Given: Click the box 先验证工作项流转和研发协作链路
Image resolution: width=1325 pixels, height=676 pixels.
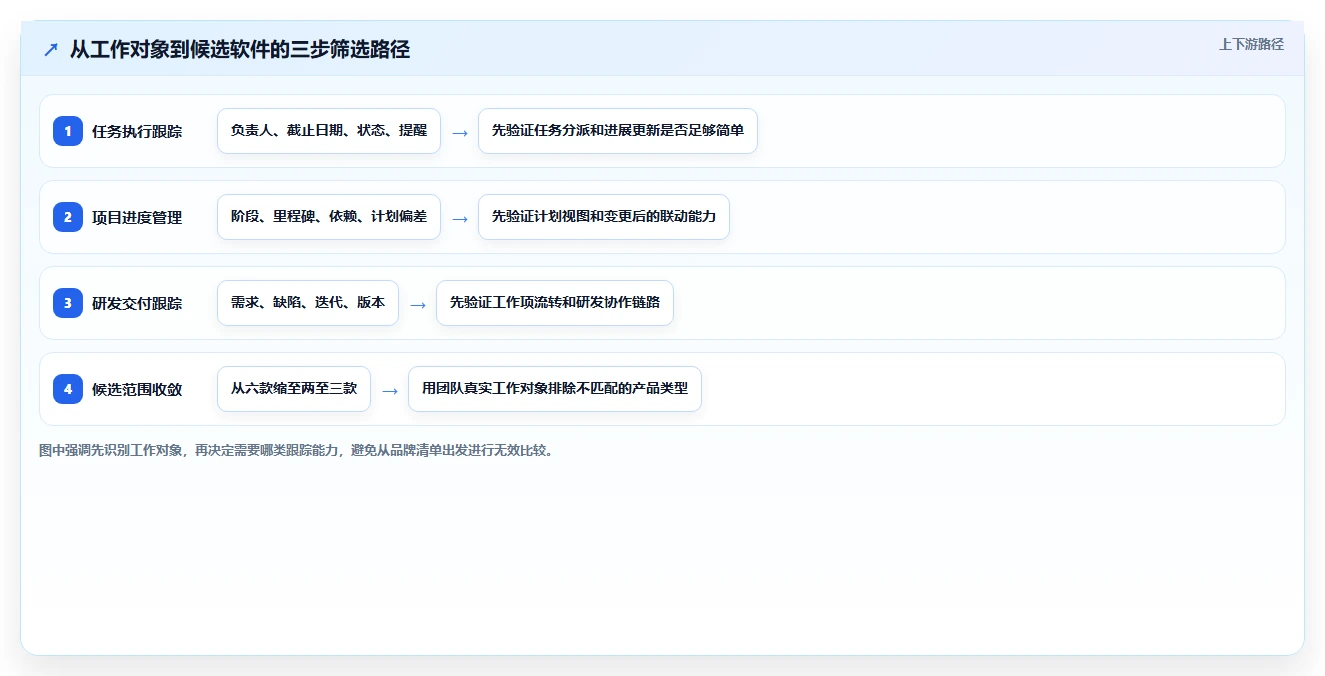Looking at the screenshot, I should point(555,303).
